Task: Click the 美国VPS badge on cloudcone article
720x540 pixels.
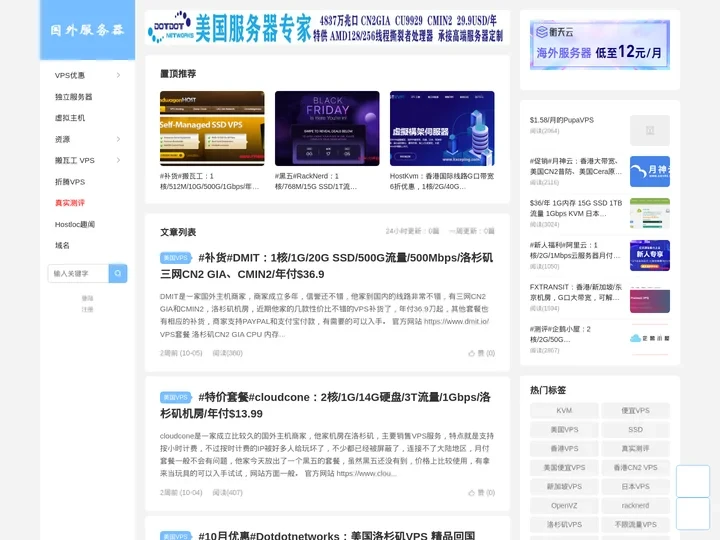Action: 175,398
